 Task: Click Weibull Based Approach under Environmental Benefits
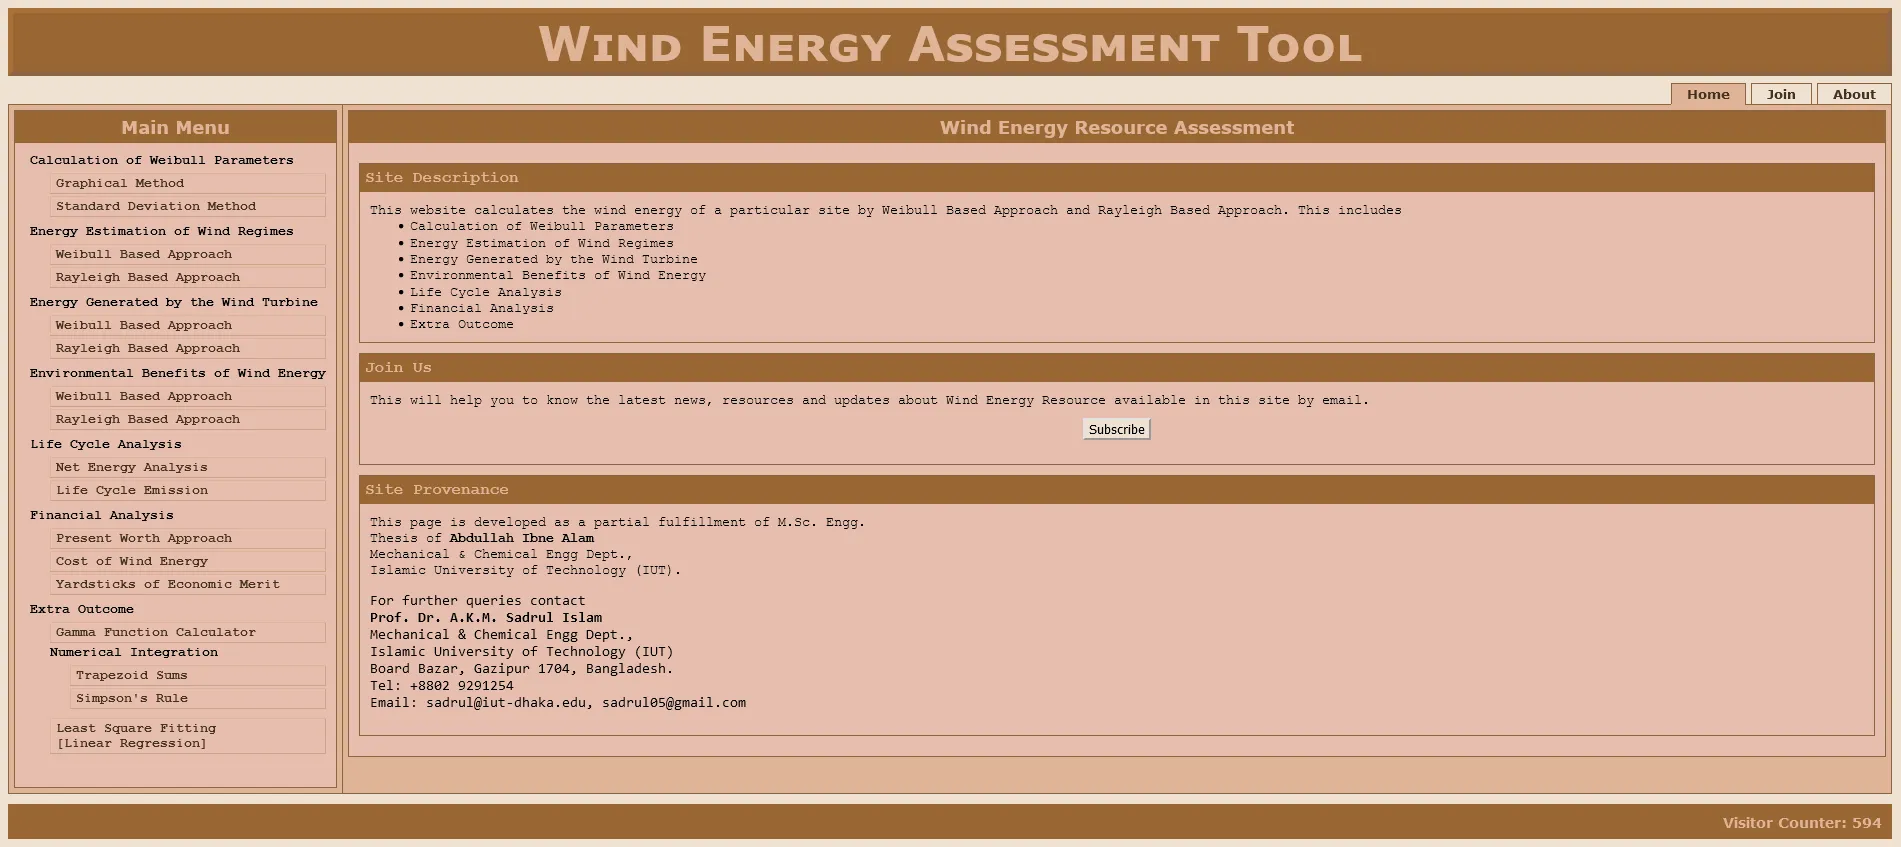click(x=144, y=396)
